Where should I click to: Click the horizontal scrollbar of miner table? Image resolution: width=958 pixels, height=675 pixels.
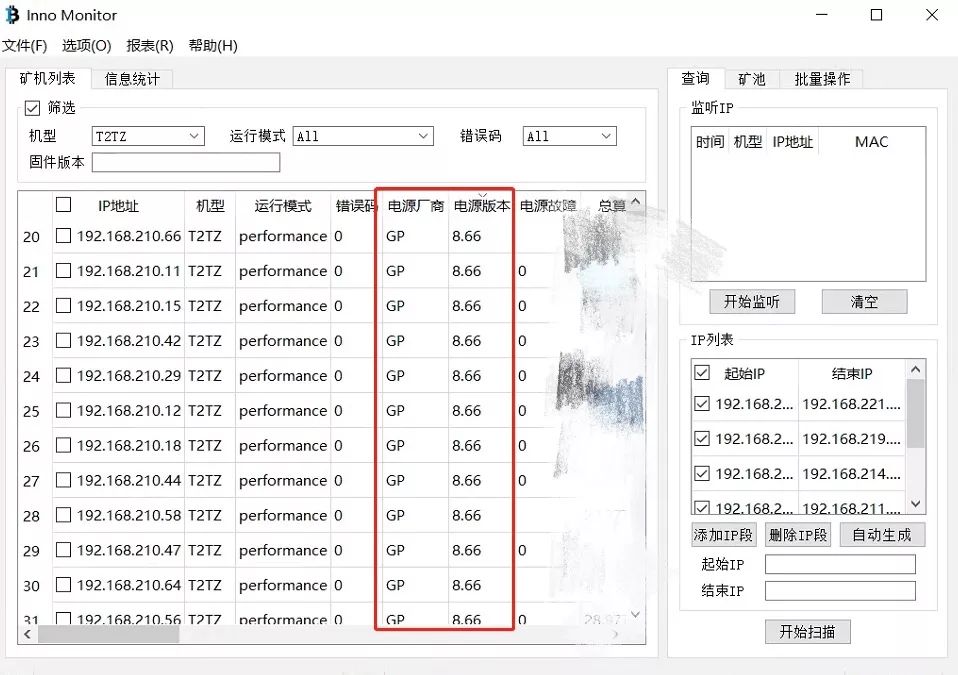[108, 634]
